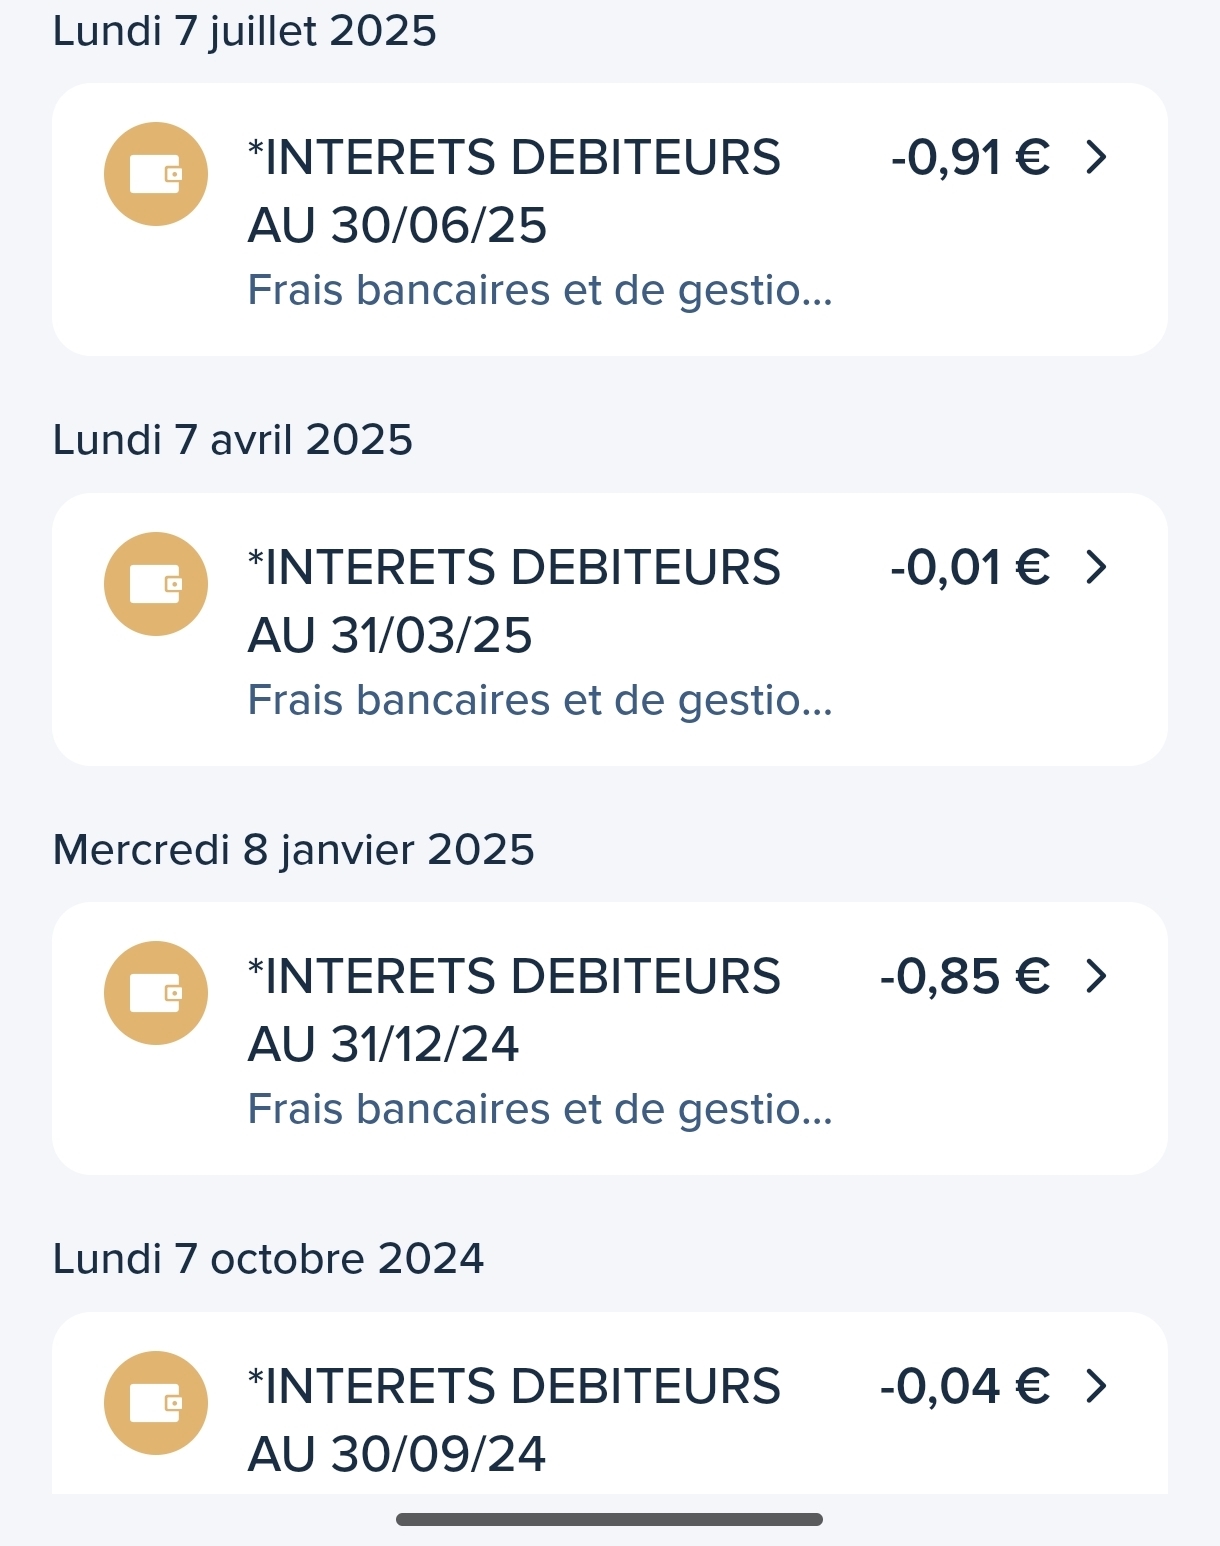Viewport: 1220px width, 1546px height.
Task: Tap category label under 30/06/25 entry
Action: point(540,291)
